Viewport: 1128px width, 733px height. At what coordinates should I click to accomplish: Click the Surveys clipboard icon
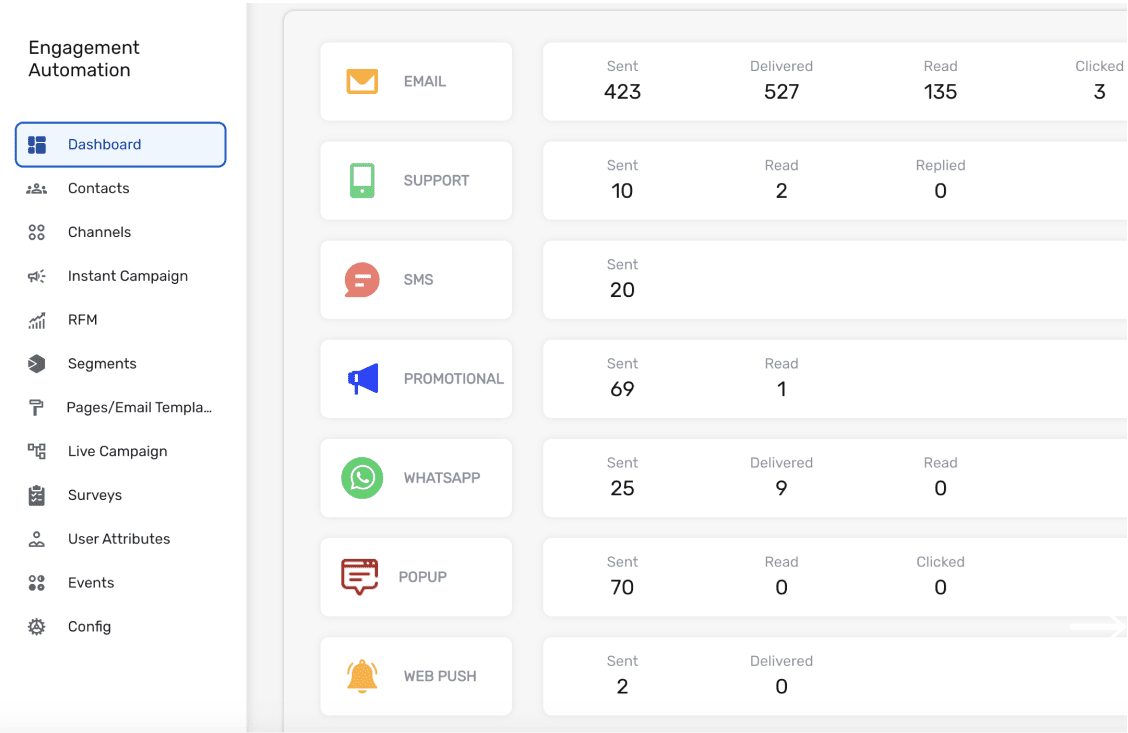pyautogui.click(x=37, y=494)
